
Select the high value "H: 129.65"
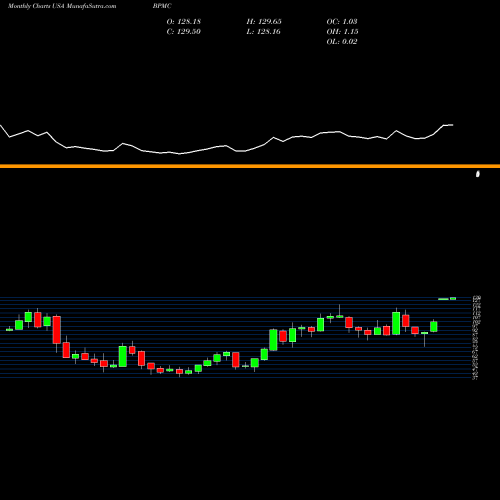[x=264, y=22]
